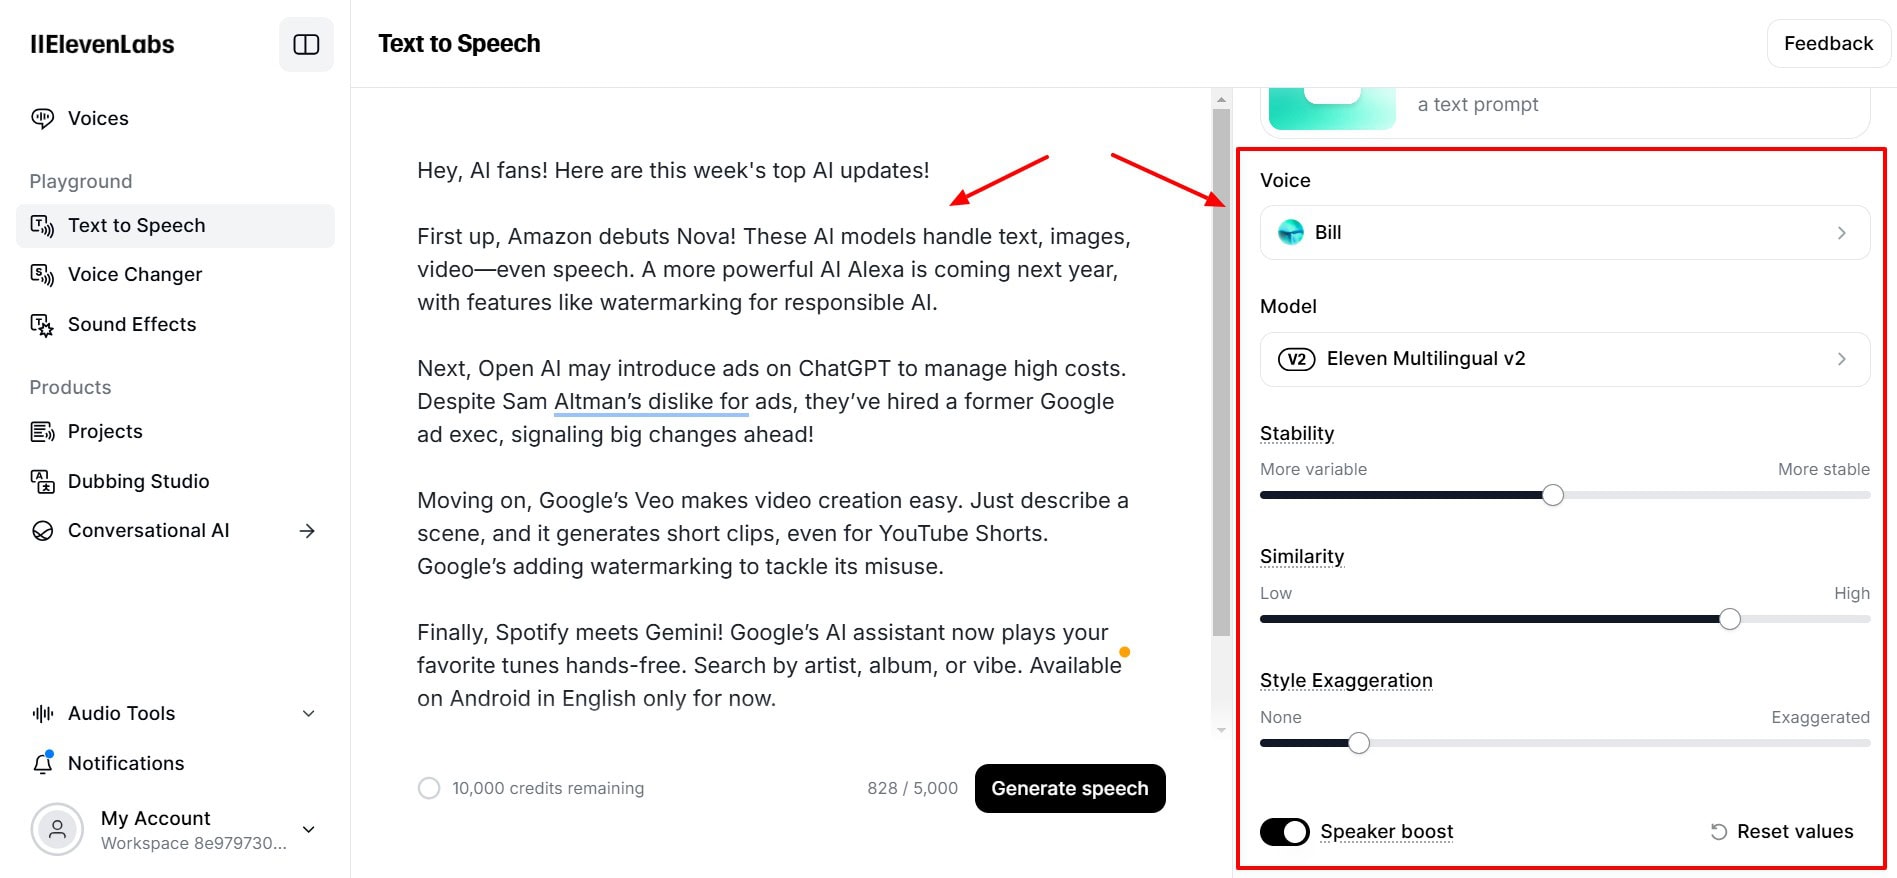Click the My Account avatar icon

pyautogui.click(x=57, y=829)
